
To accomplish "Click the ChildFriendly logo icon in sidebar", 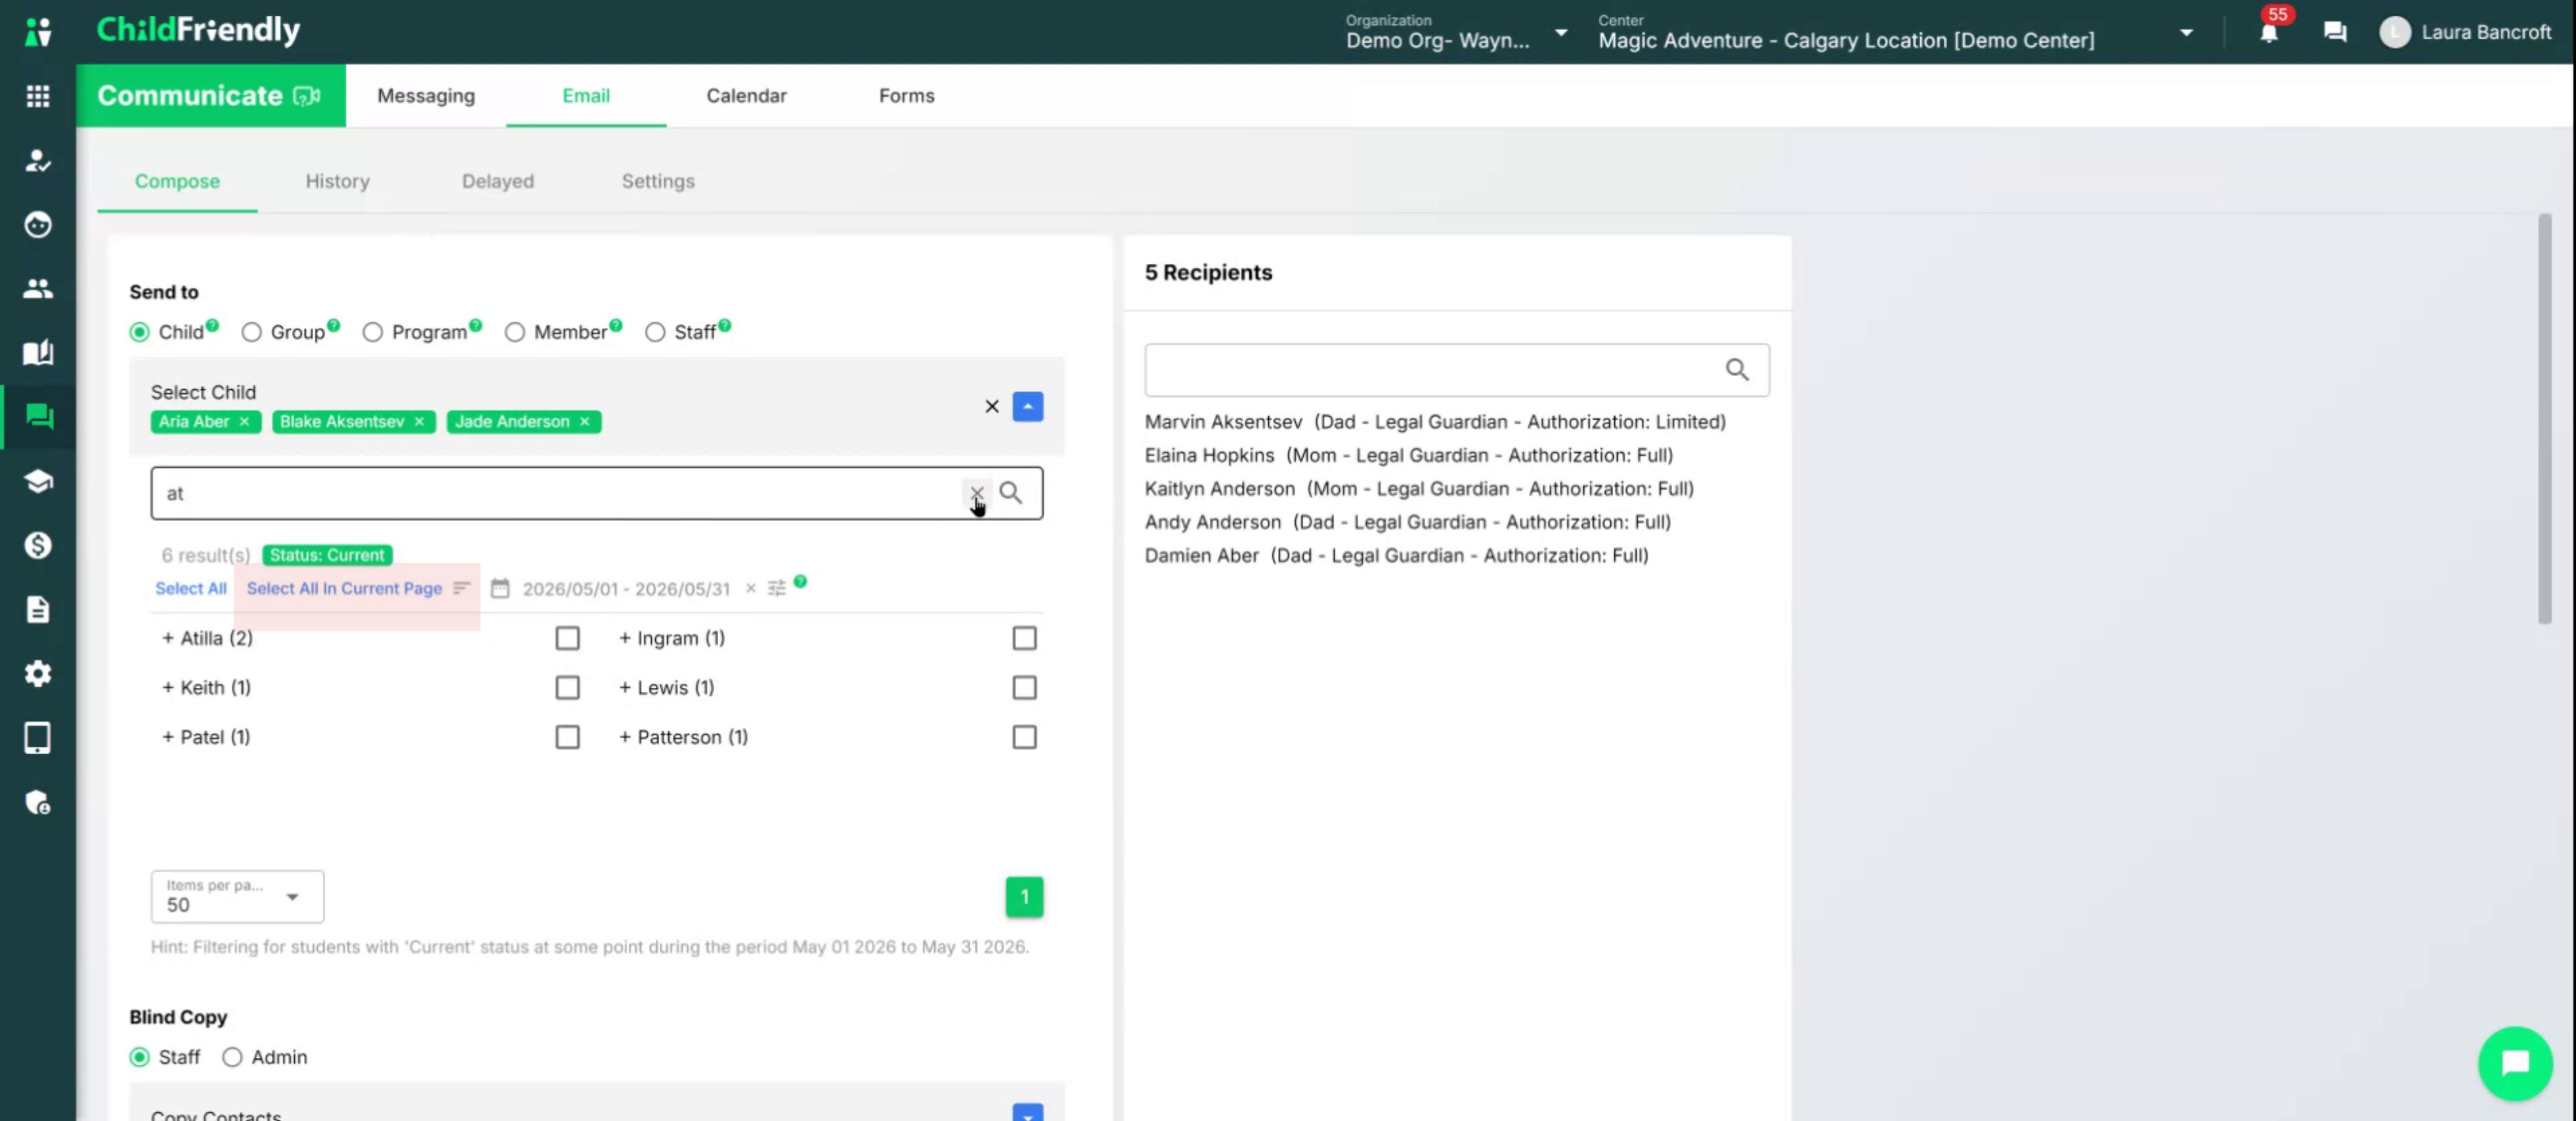I will coord(38,32).
